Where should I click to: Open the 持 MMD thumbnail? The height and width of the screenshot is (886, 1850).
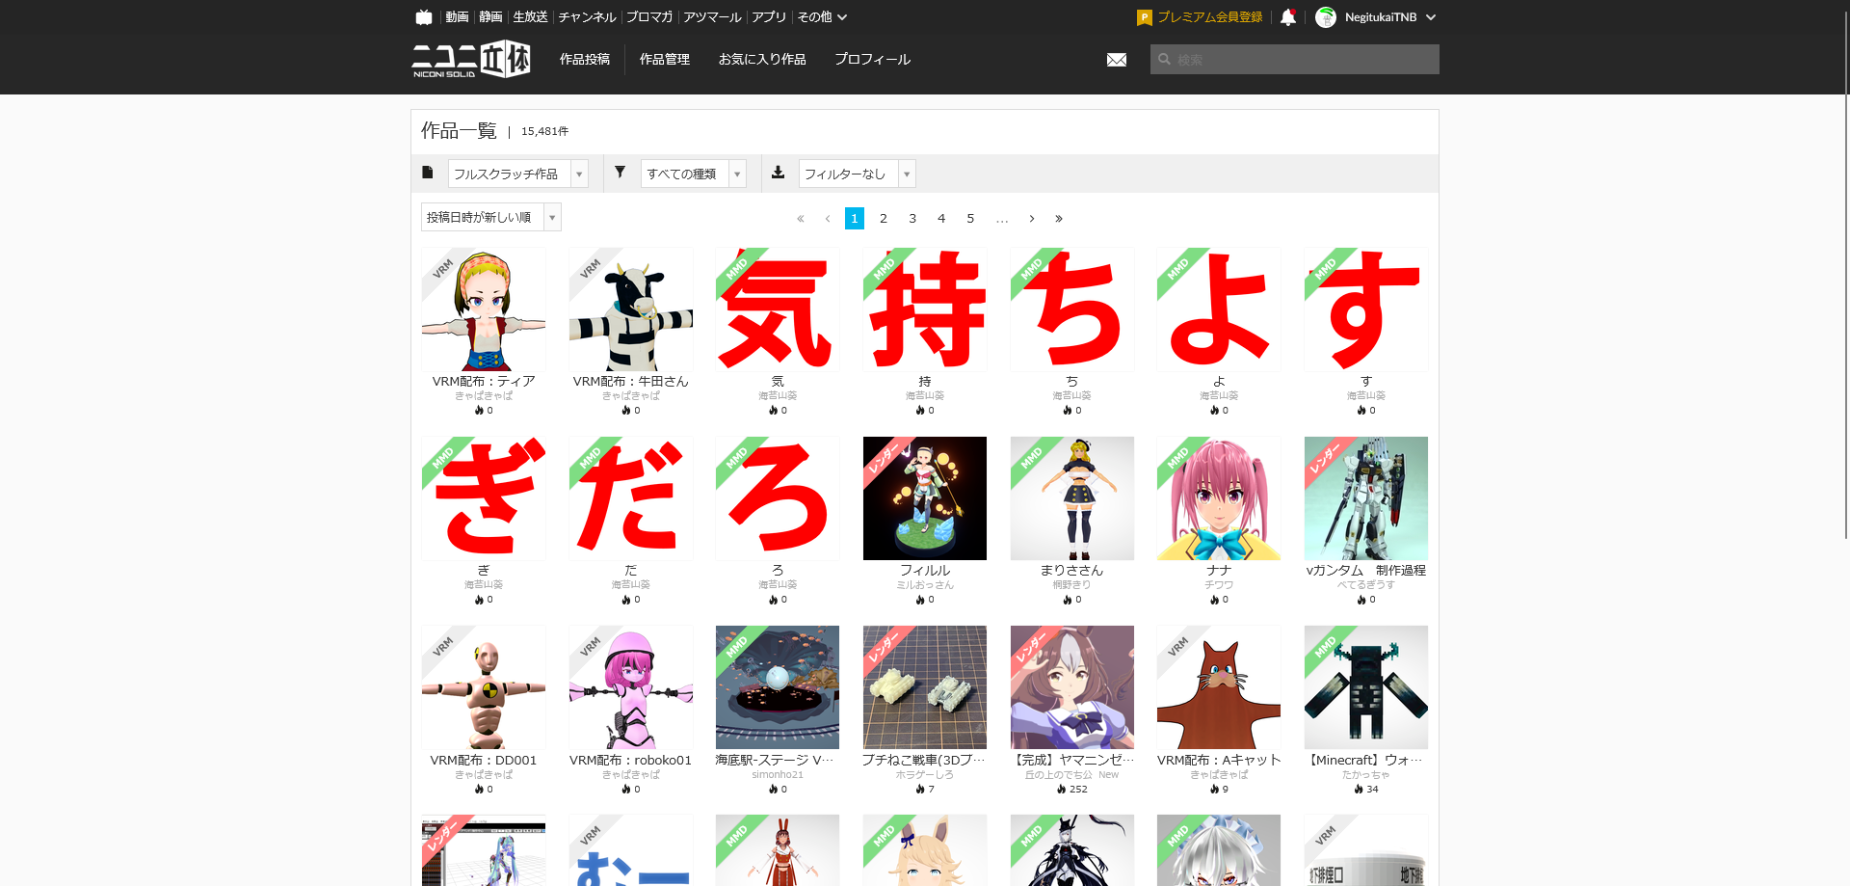click(x=925, y=310)
